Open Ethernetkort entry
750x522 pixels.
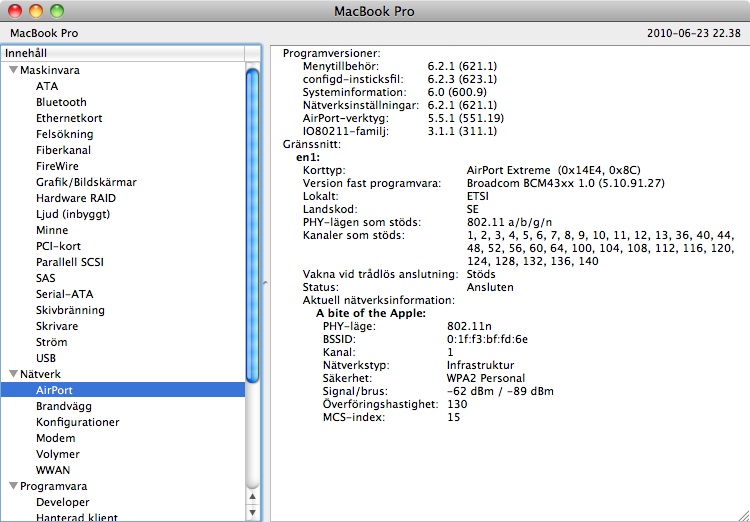(x=69, y=118)
